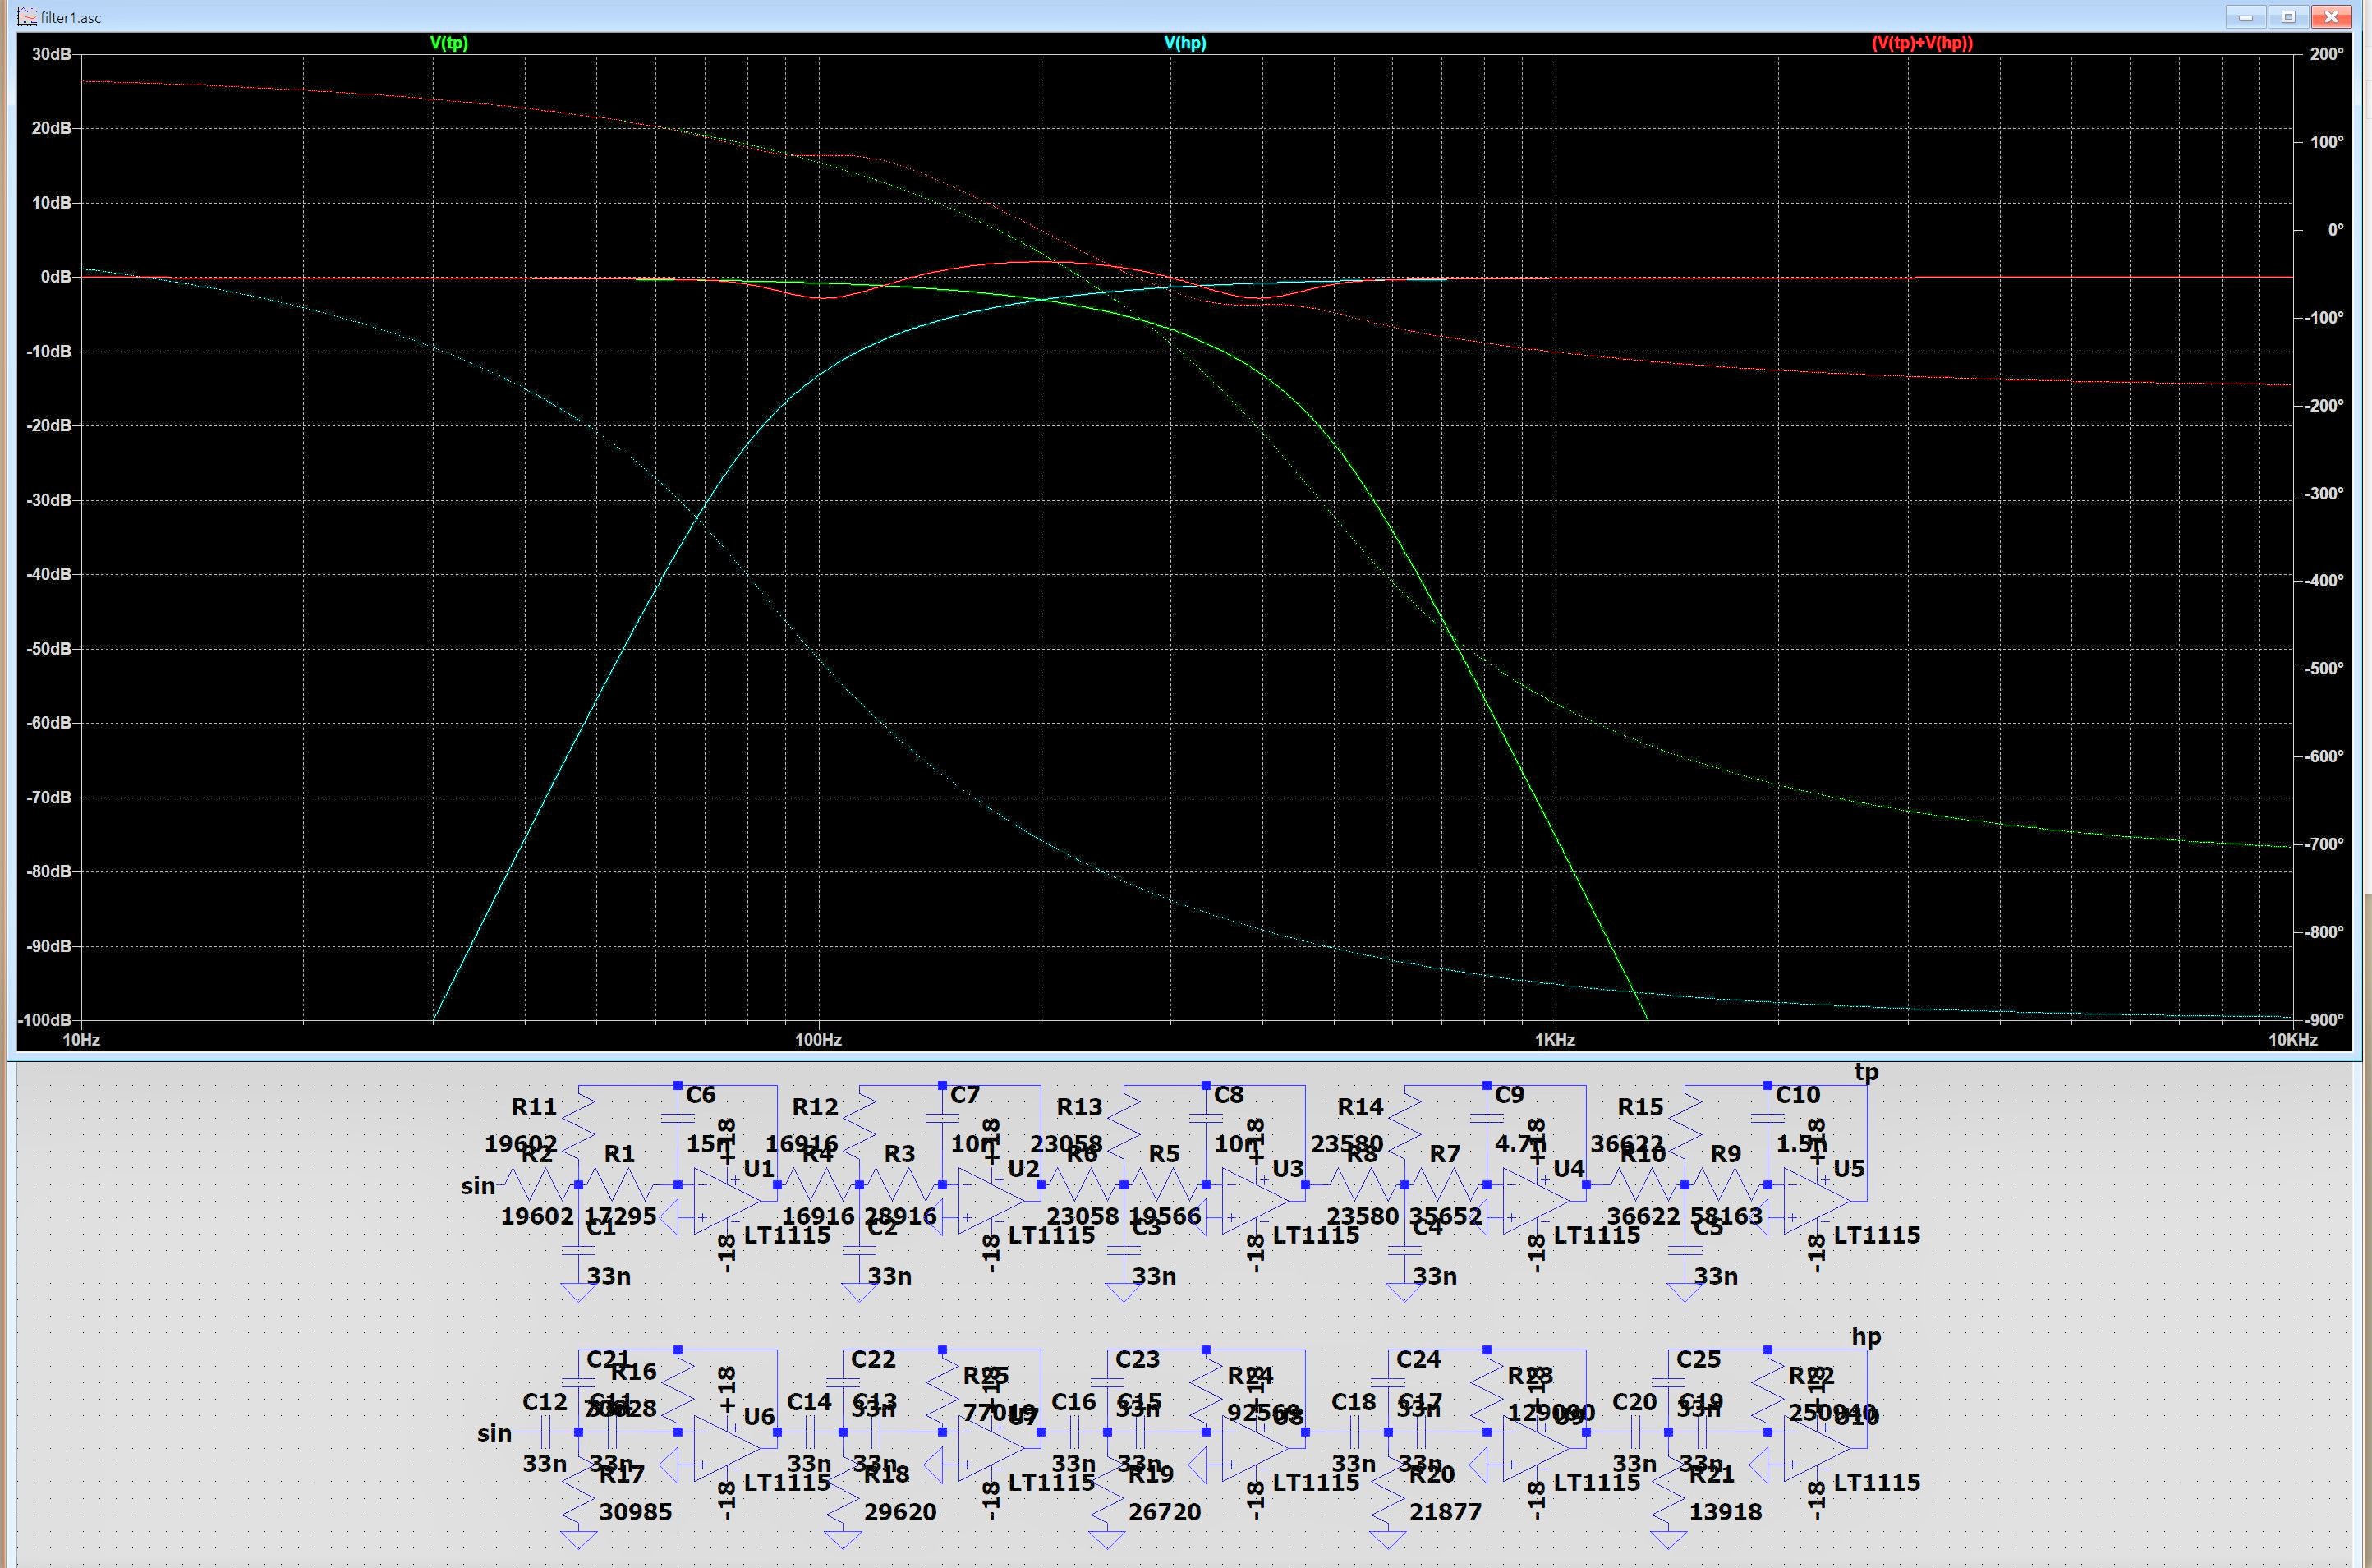Viewport: 2372px width, 1568px height.
Task: Select capacitor C12 next to lower sin input
Action: (x=546, y=1433)
